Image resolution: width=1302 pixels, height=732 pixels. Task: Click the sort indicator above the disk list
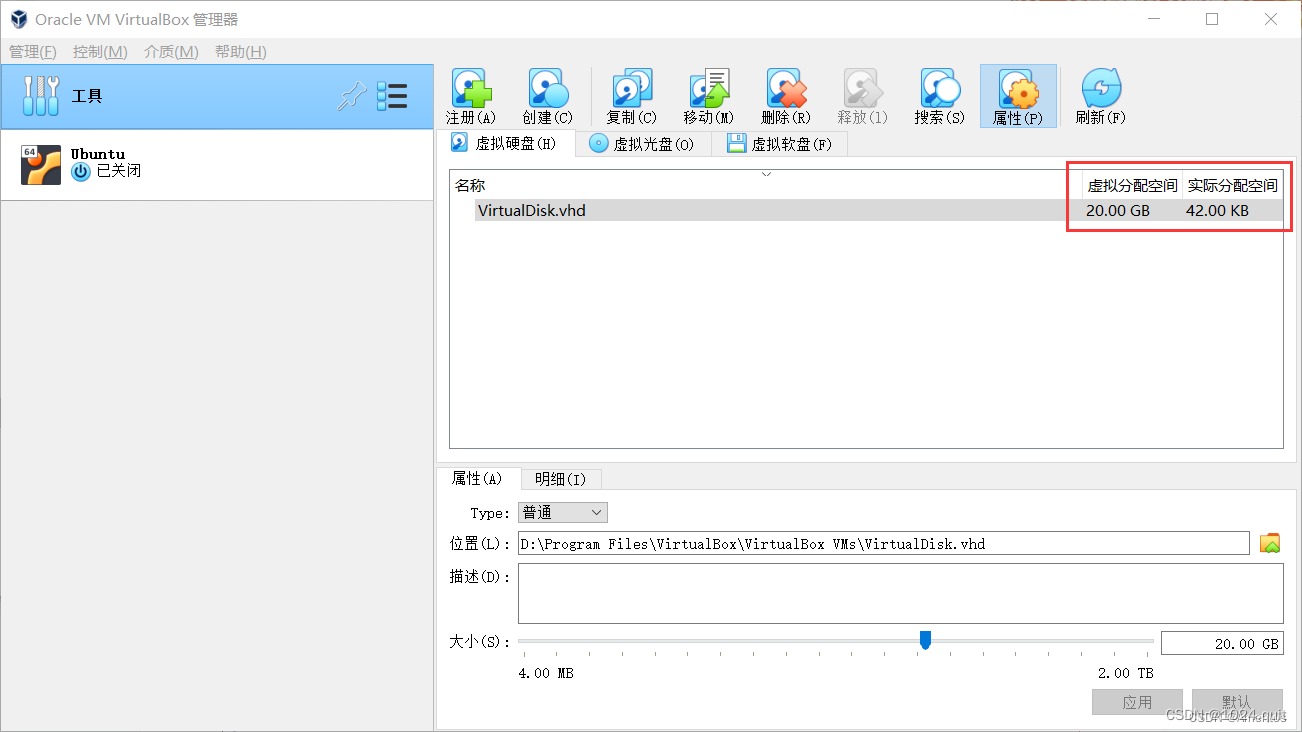[x=767, y=174]
